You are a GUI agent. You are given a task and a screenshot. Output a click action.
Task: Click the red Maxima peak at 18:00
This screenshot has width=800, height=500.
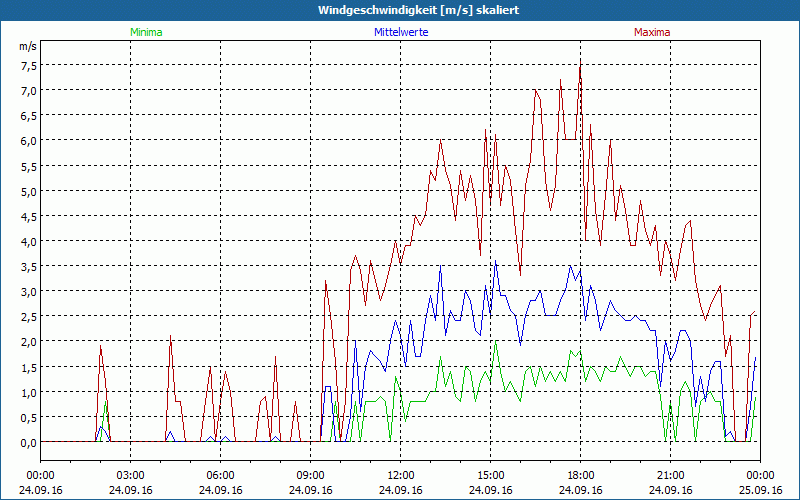581,62
